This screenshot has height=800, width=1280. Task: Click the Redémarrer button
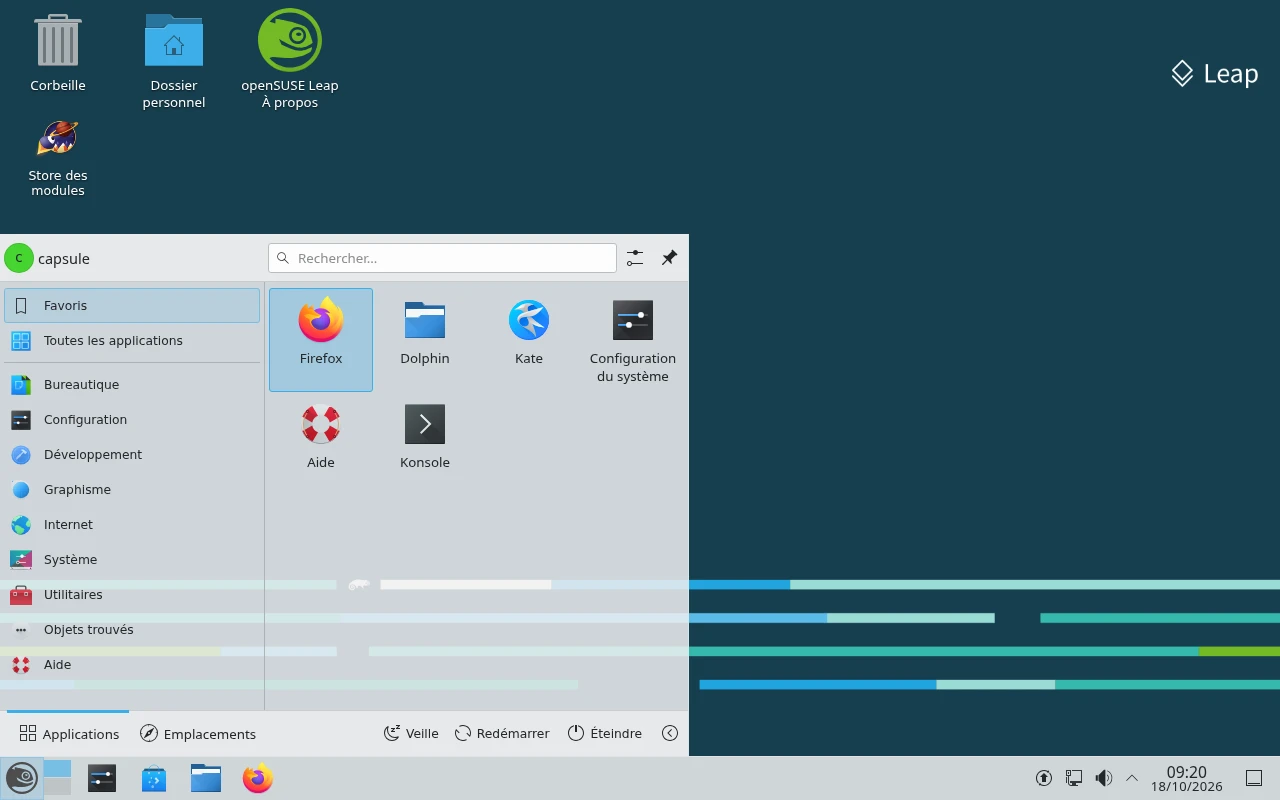coord(502,734)
